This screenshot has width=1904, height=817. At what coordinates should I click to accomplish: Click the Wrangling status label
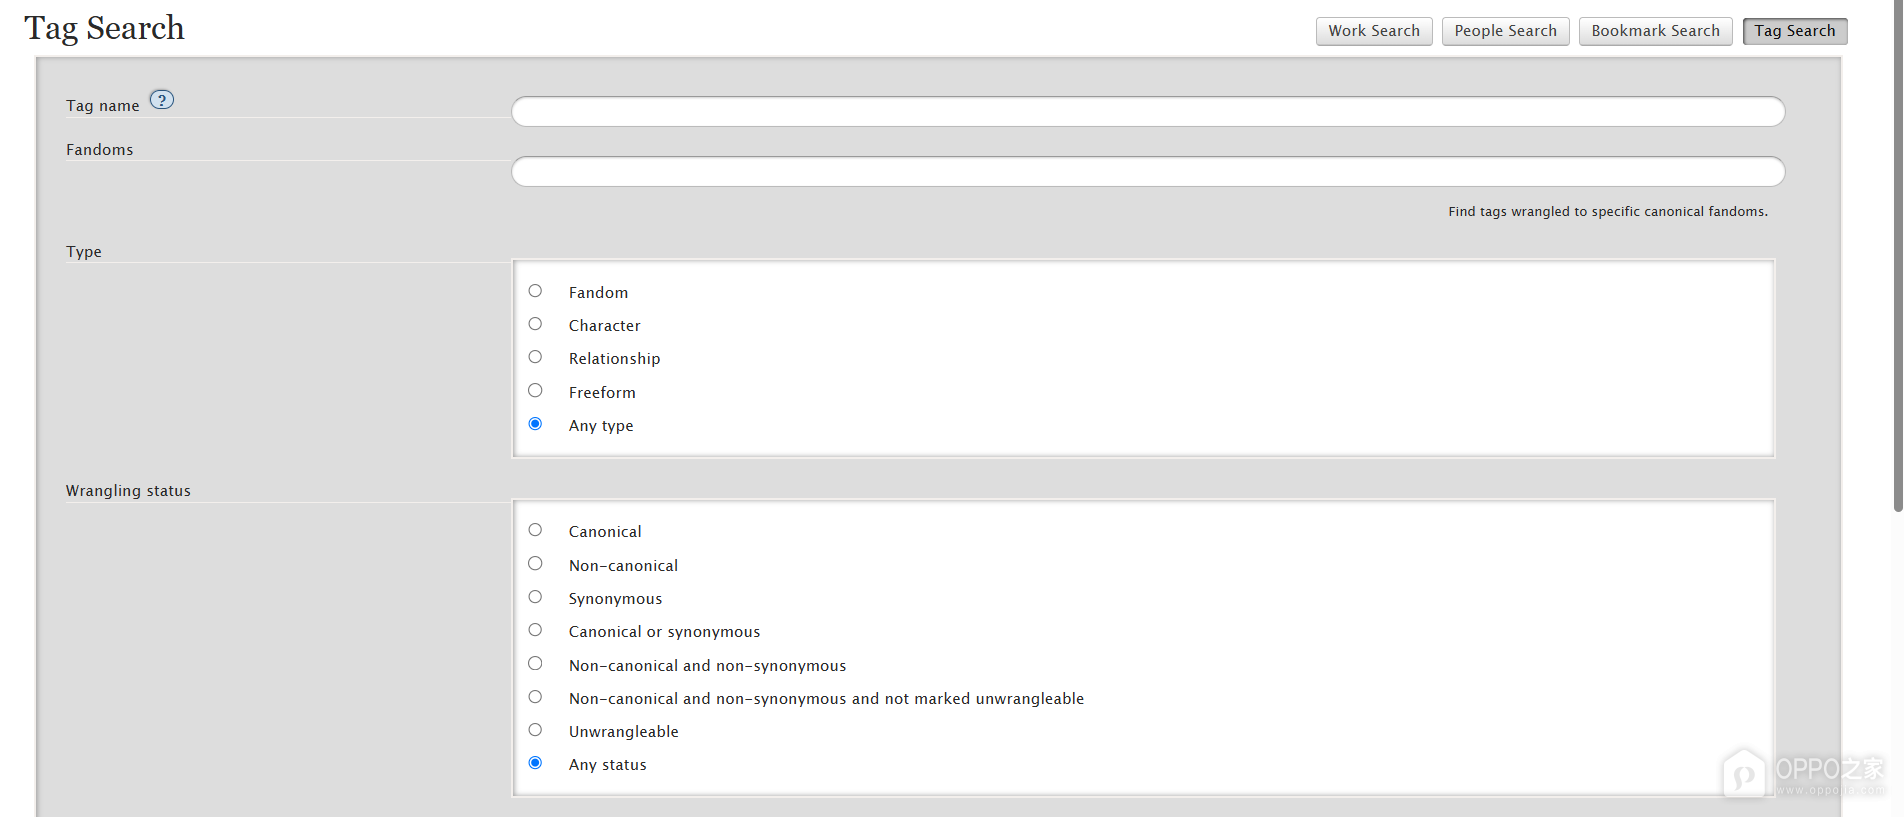coord(128,491)
